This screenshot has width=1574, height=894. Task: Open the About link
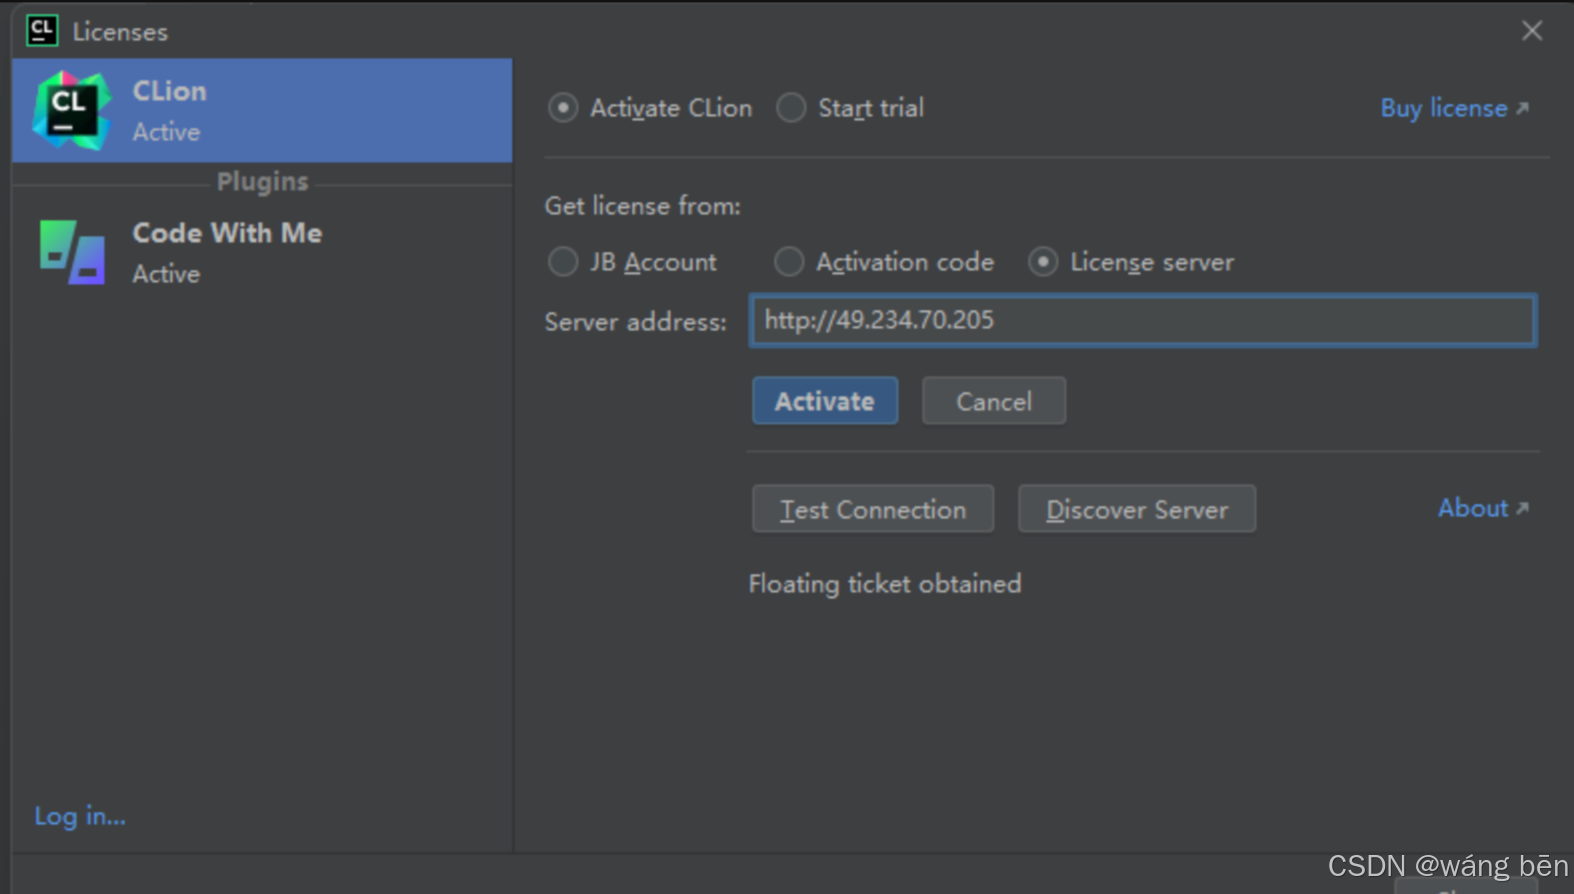click(x=1483, y=508)
